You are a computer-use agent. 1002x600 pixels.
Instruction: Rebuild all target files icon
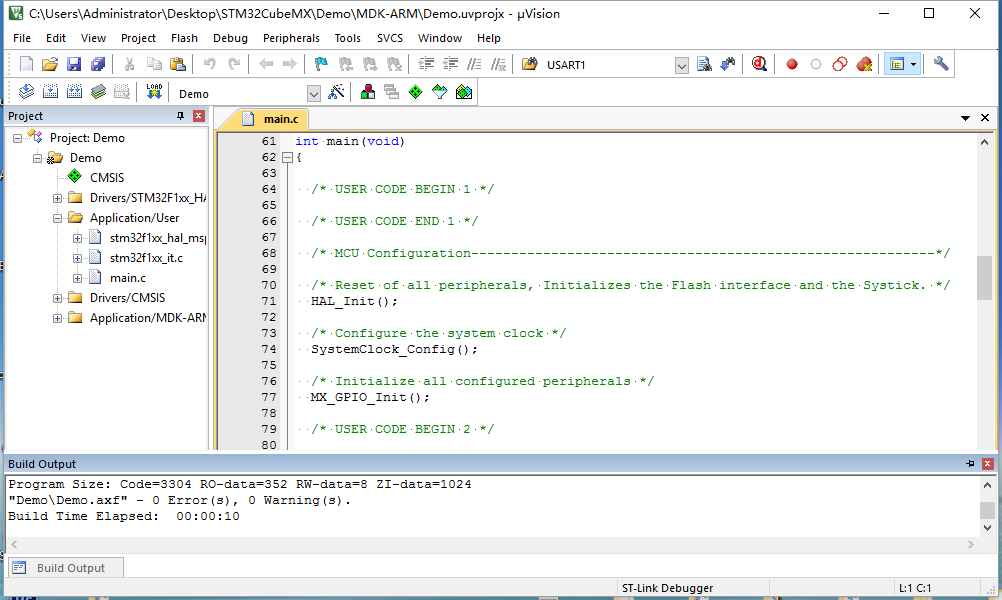click(74, 92)
